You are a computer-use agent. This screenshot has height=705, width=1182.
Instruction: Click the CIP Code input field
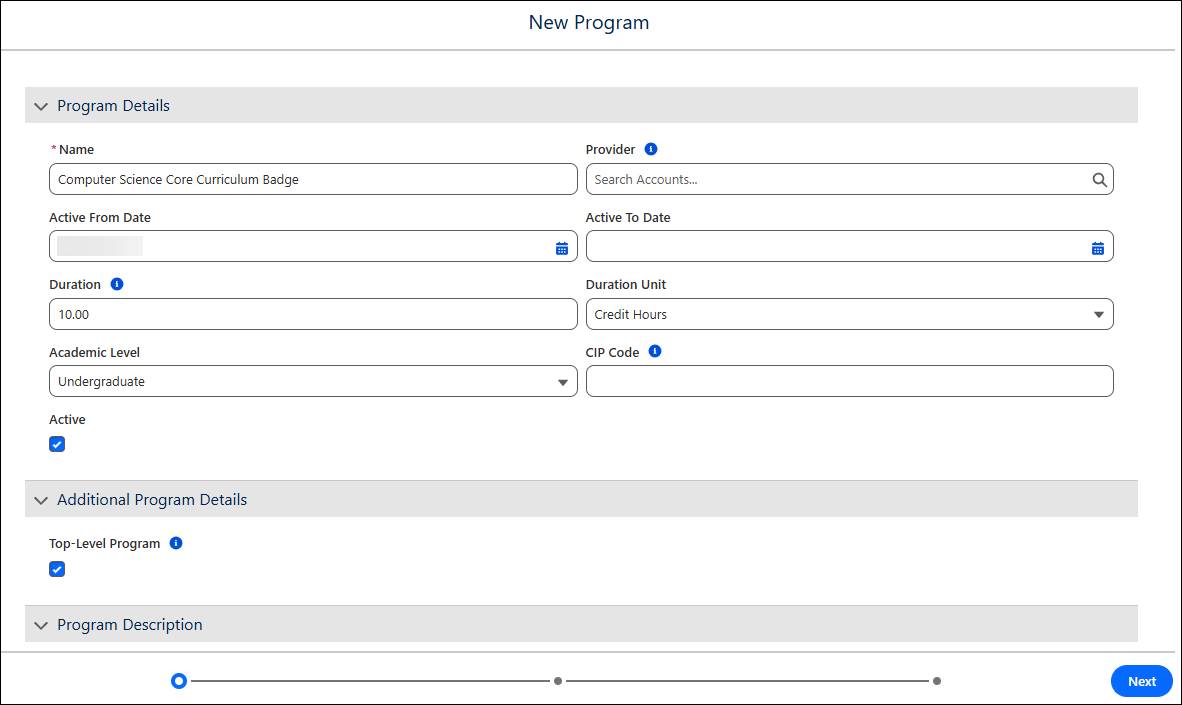click(x=850, y=381)
